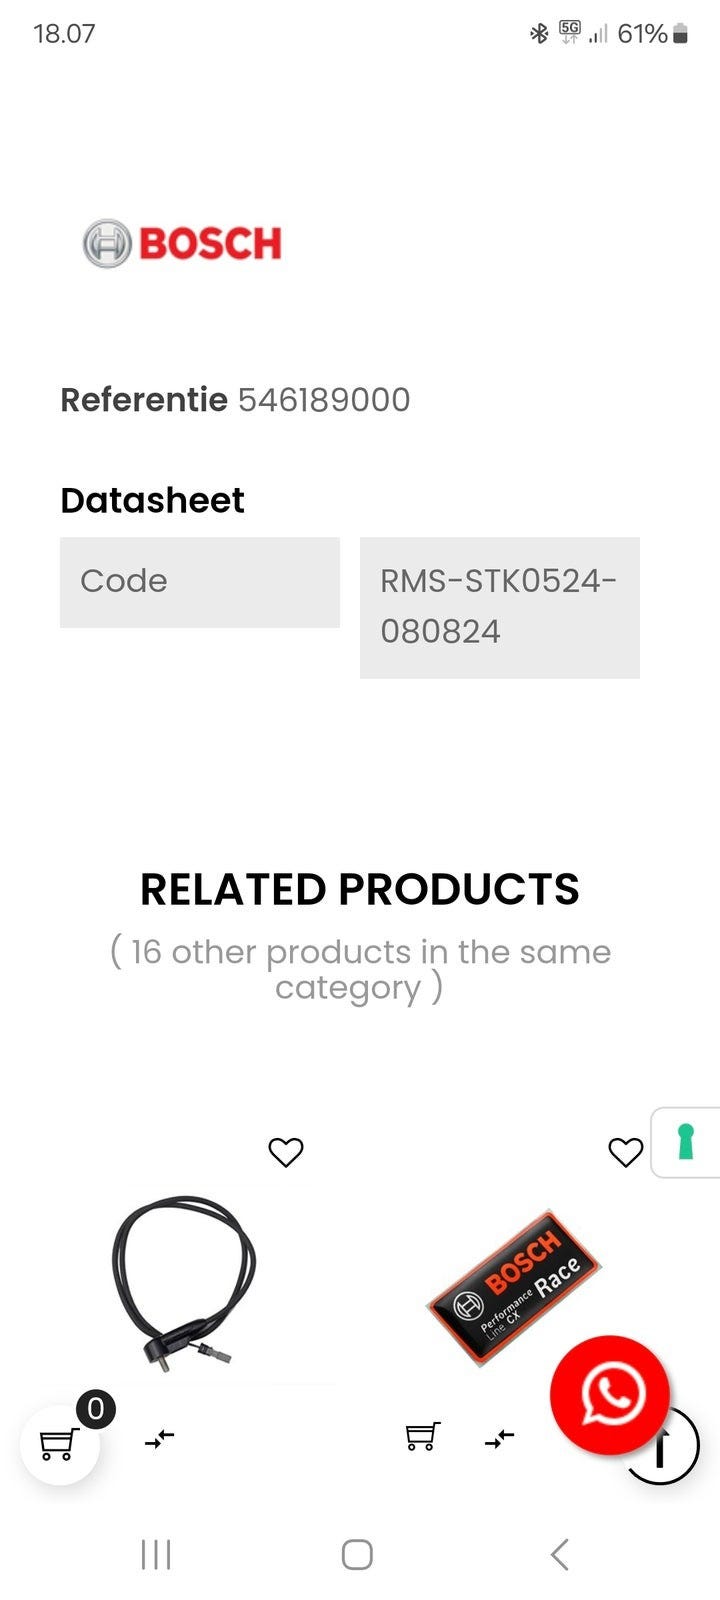Go back with Android back button
720x1600 pixels.
560,1554
